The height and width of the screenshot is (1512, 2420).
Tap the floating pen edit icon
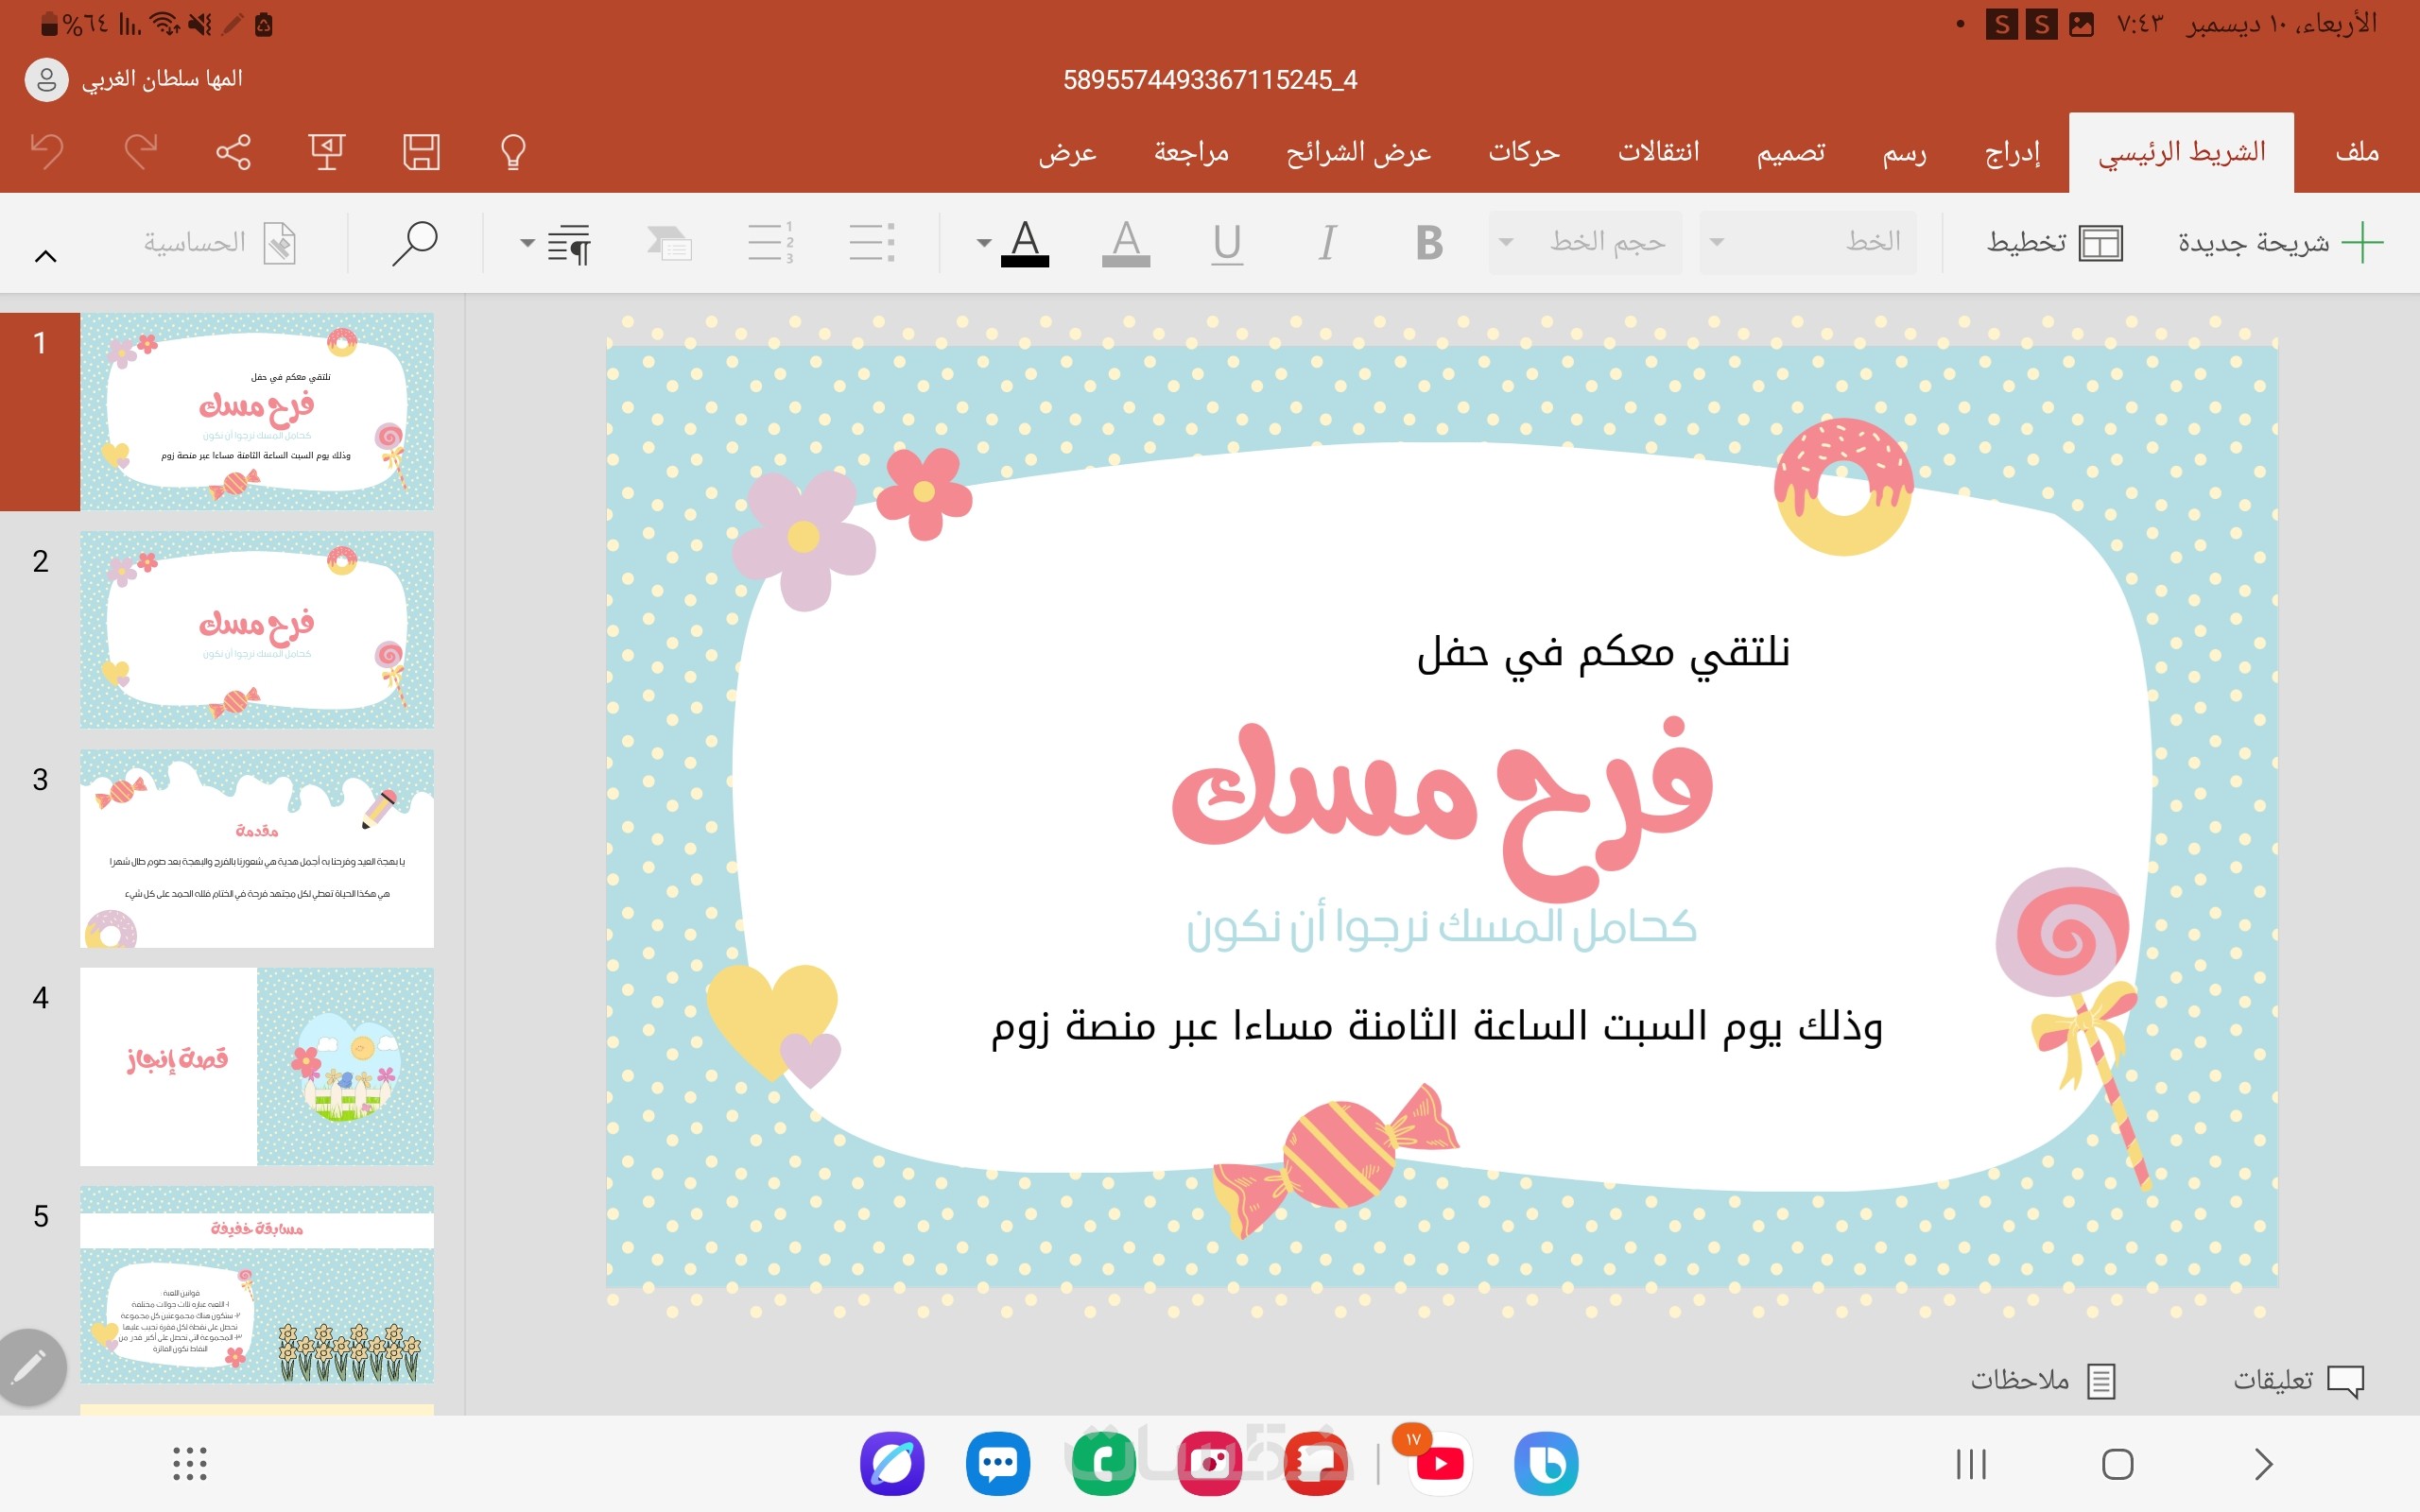(x=31, y=1366)
